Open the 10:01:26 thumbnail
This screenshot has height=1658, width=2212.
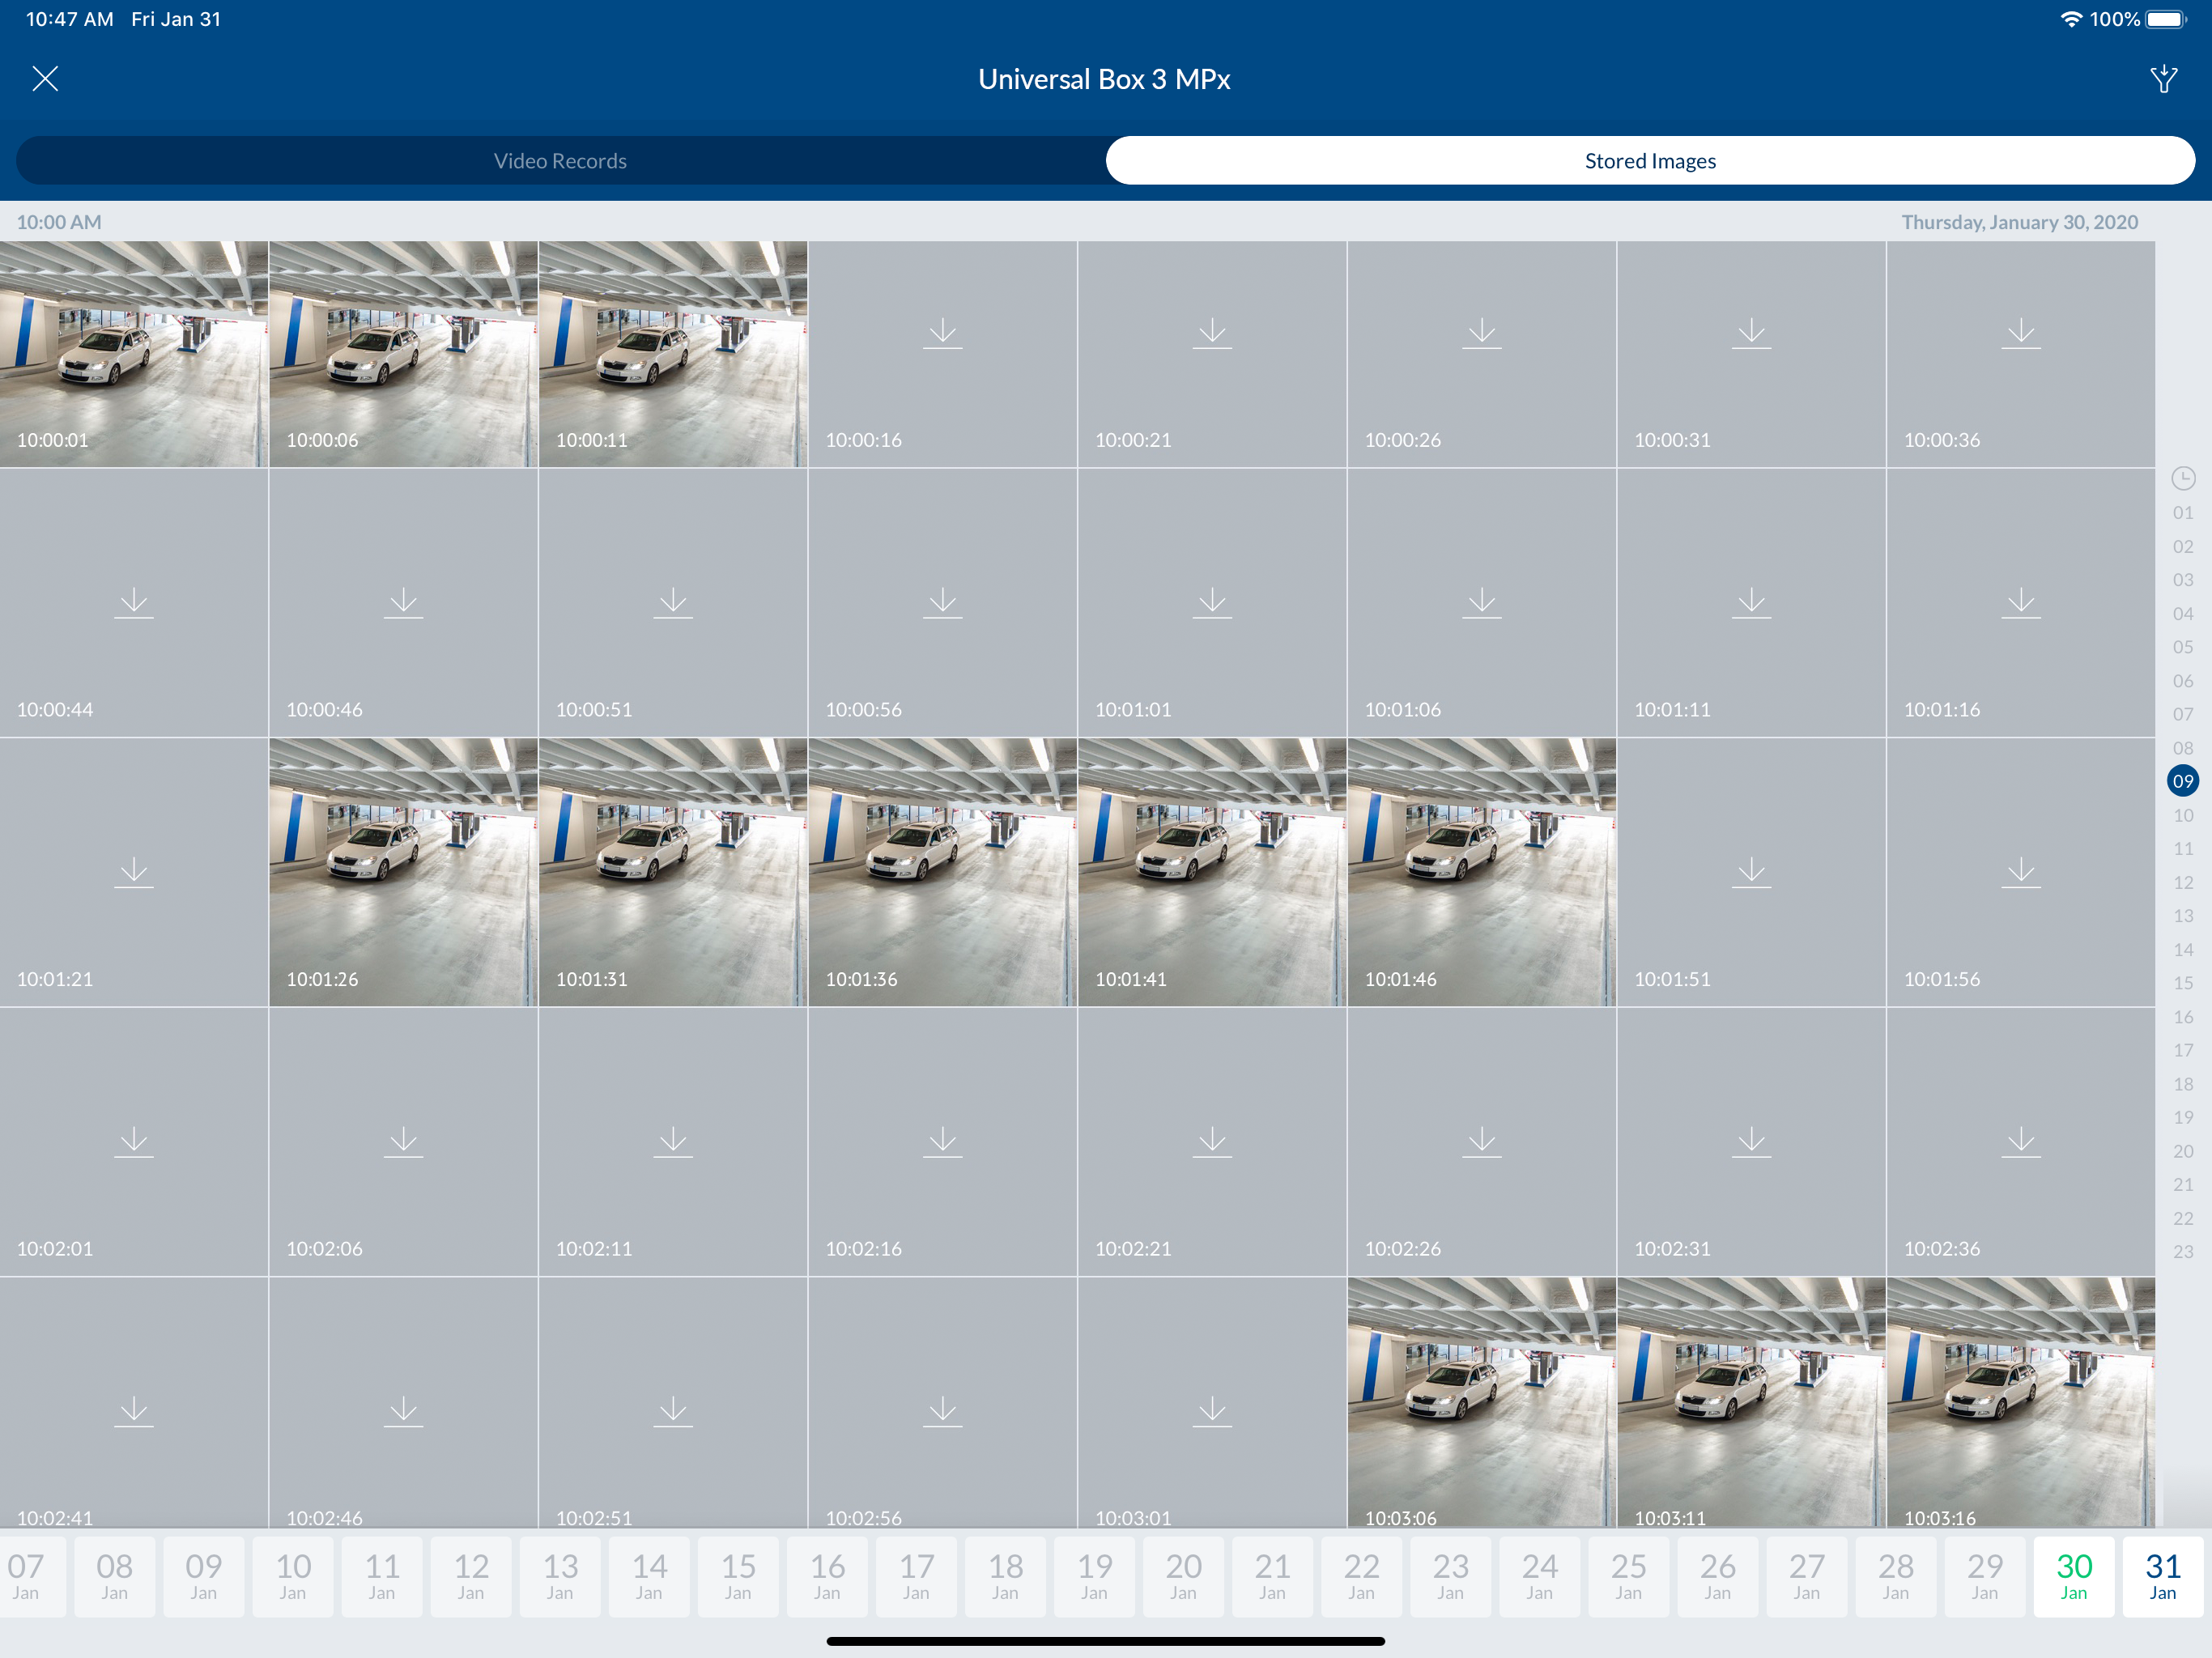pyautogui.click(x=403, y=872)
